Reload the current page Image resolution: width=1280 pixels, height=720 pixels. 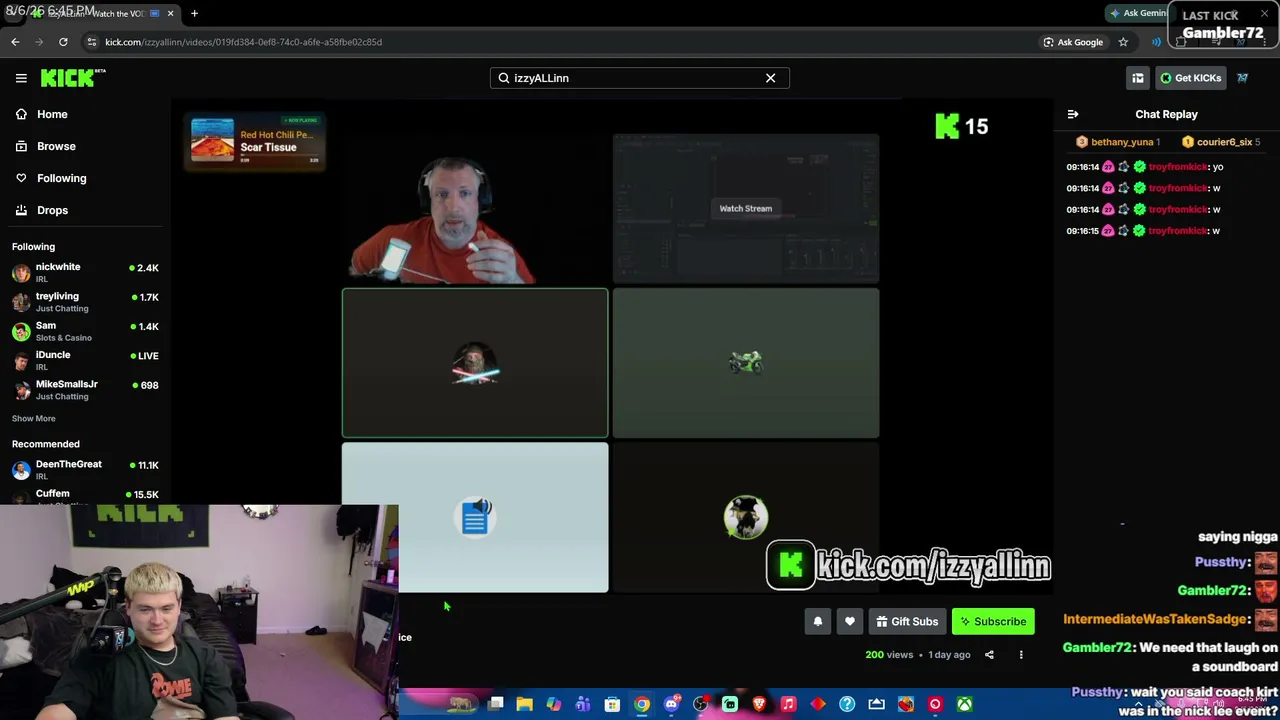coord(63,42)
